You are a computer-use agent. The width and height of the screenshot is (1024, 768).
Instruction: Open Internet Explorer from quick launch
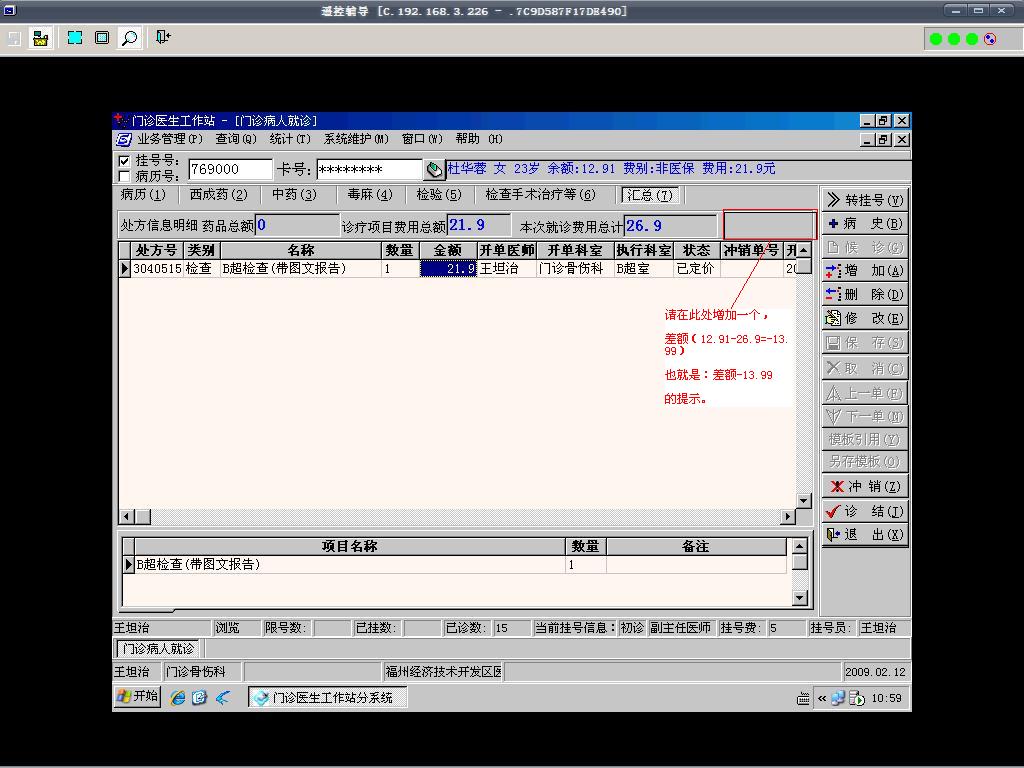[x=177, y=697]
